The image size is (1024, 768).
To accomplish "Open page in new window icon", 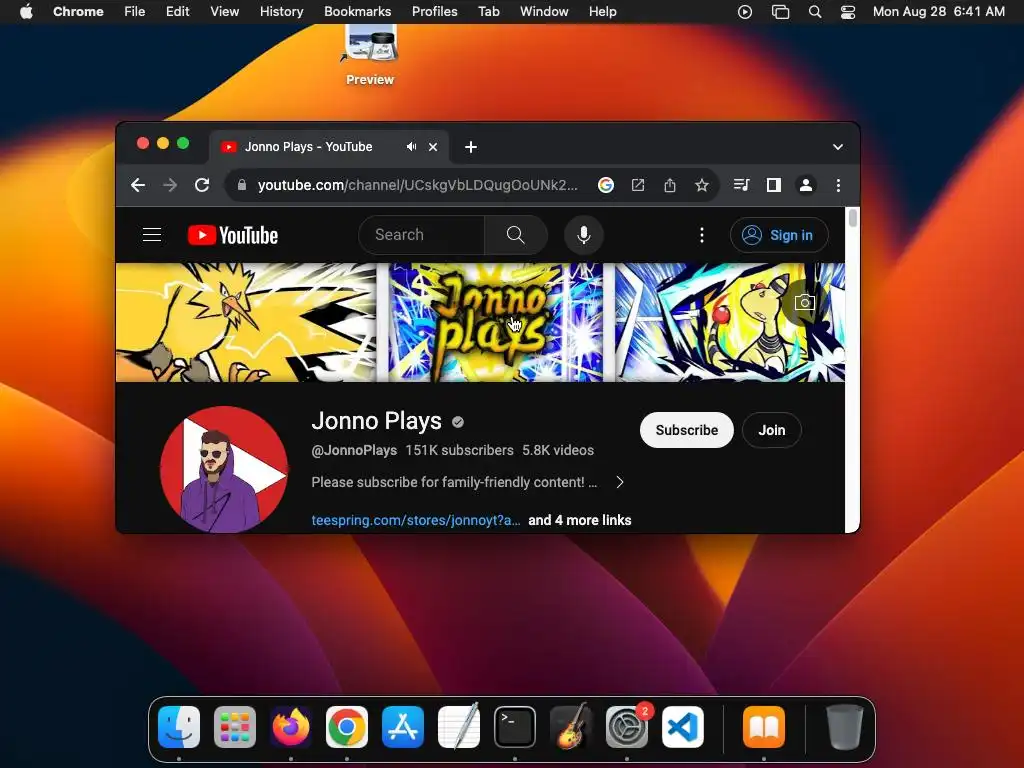I will click(638, 185).
